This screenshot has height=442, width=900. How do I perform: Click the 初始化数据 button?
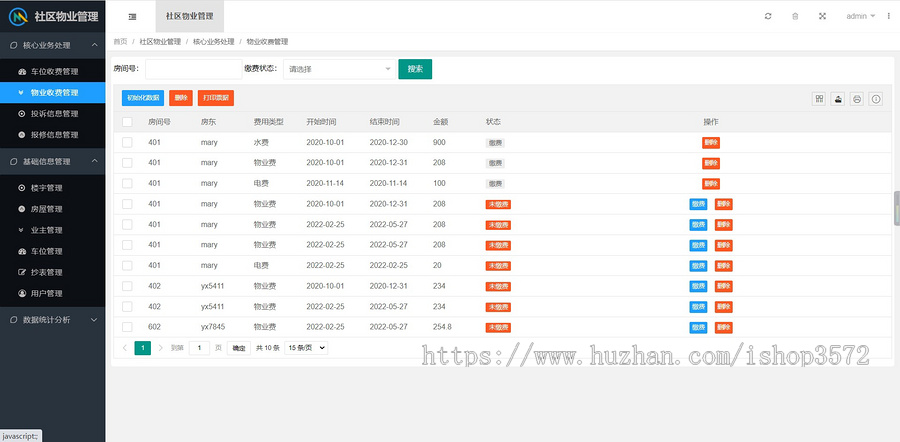[x=143, y=98]
